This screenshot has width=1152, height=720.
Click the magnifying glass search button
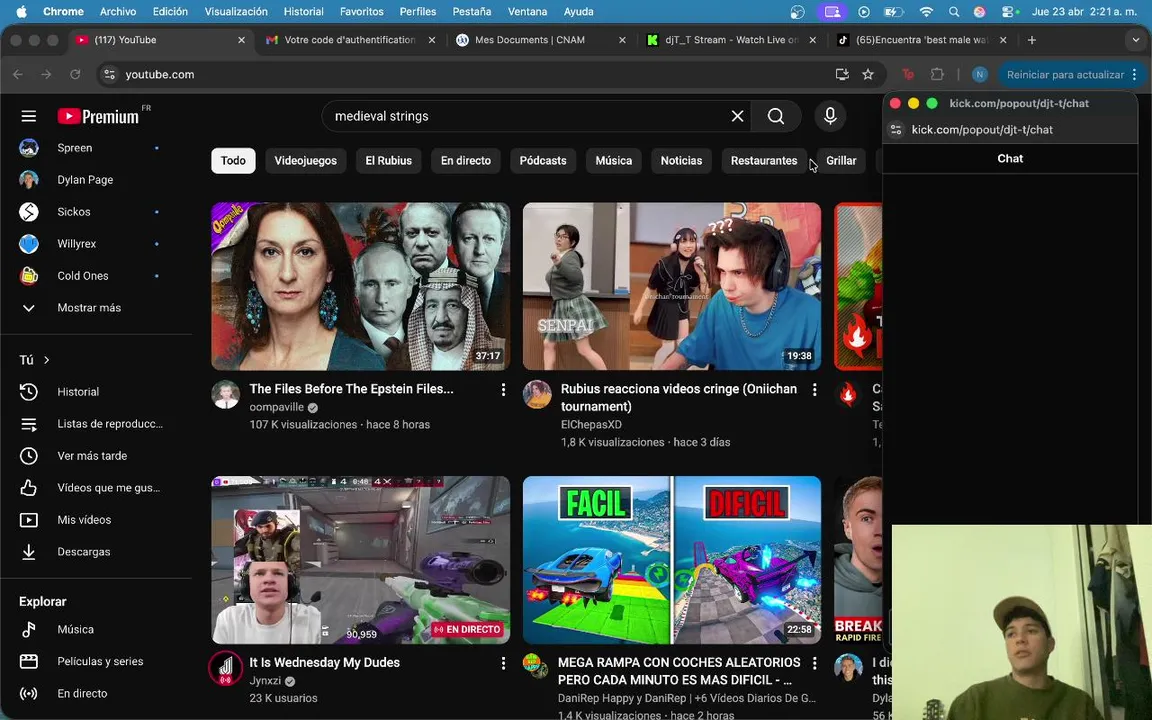[776, 116]
